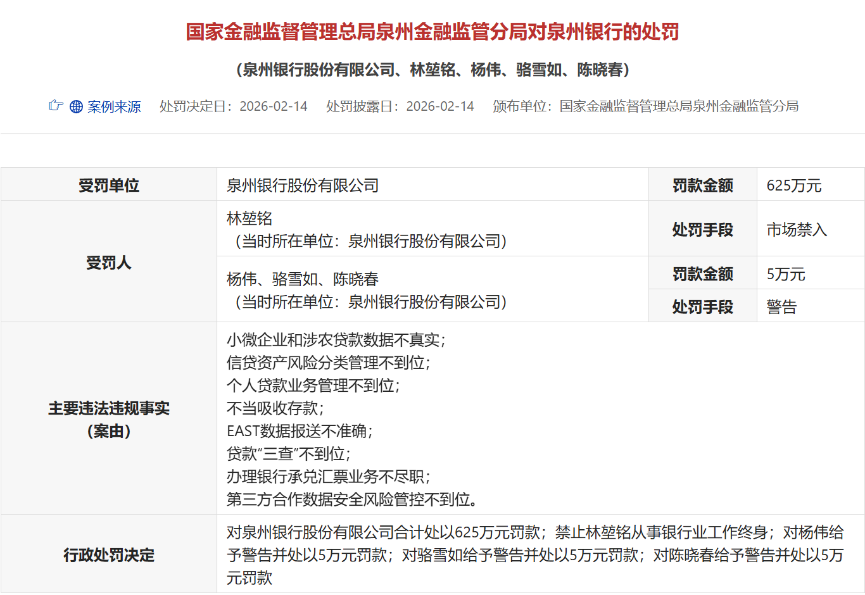The width and height of the screenshot is (865, 595).
Task: Click the 行政处罚决定 header cell
Action: pyautogui.click(x=109, y=555)
